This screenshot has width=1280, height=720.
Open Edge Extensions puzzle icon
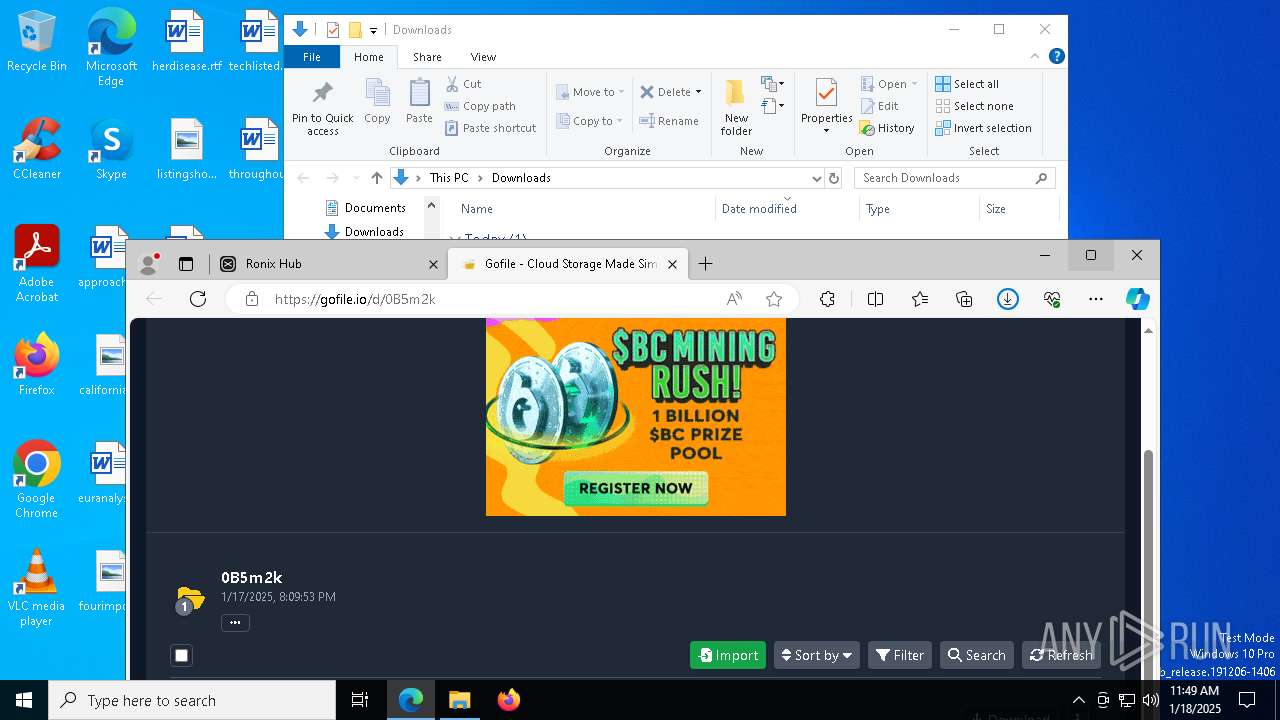click(x=827, y=299)
